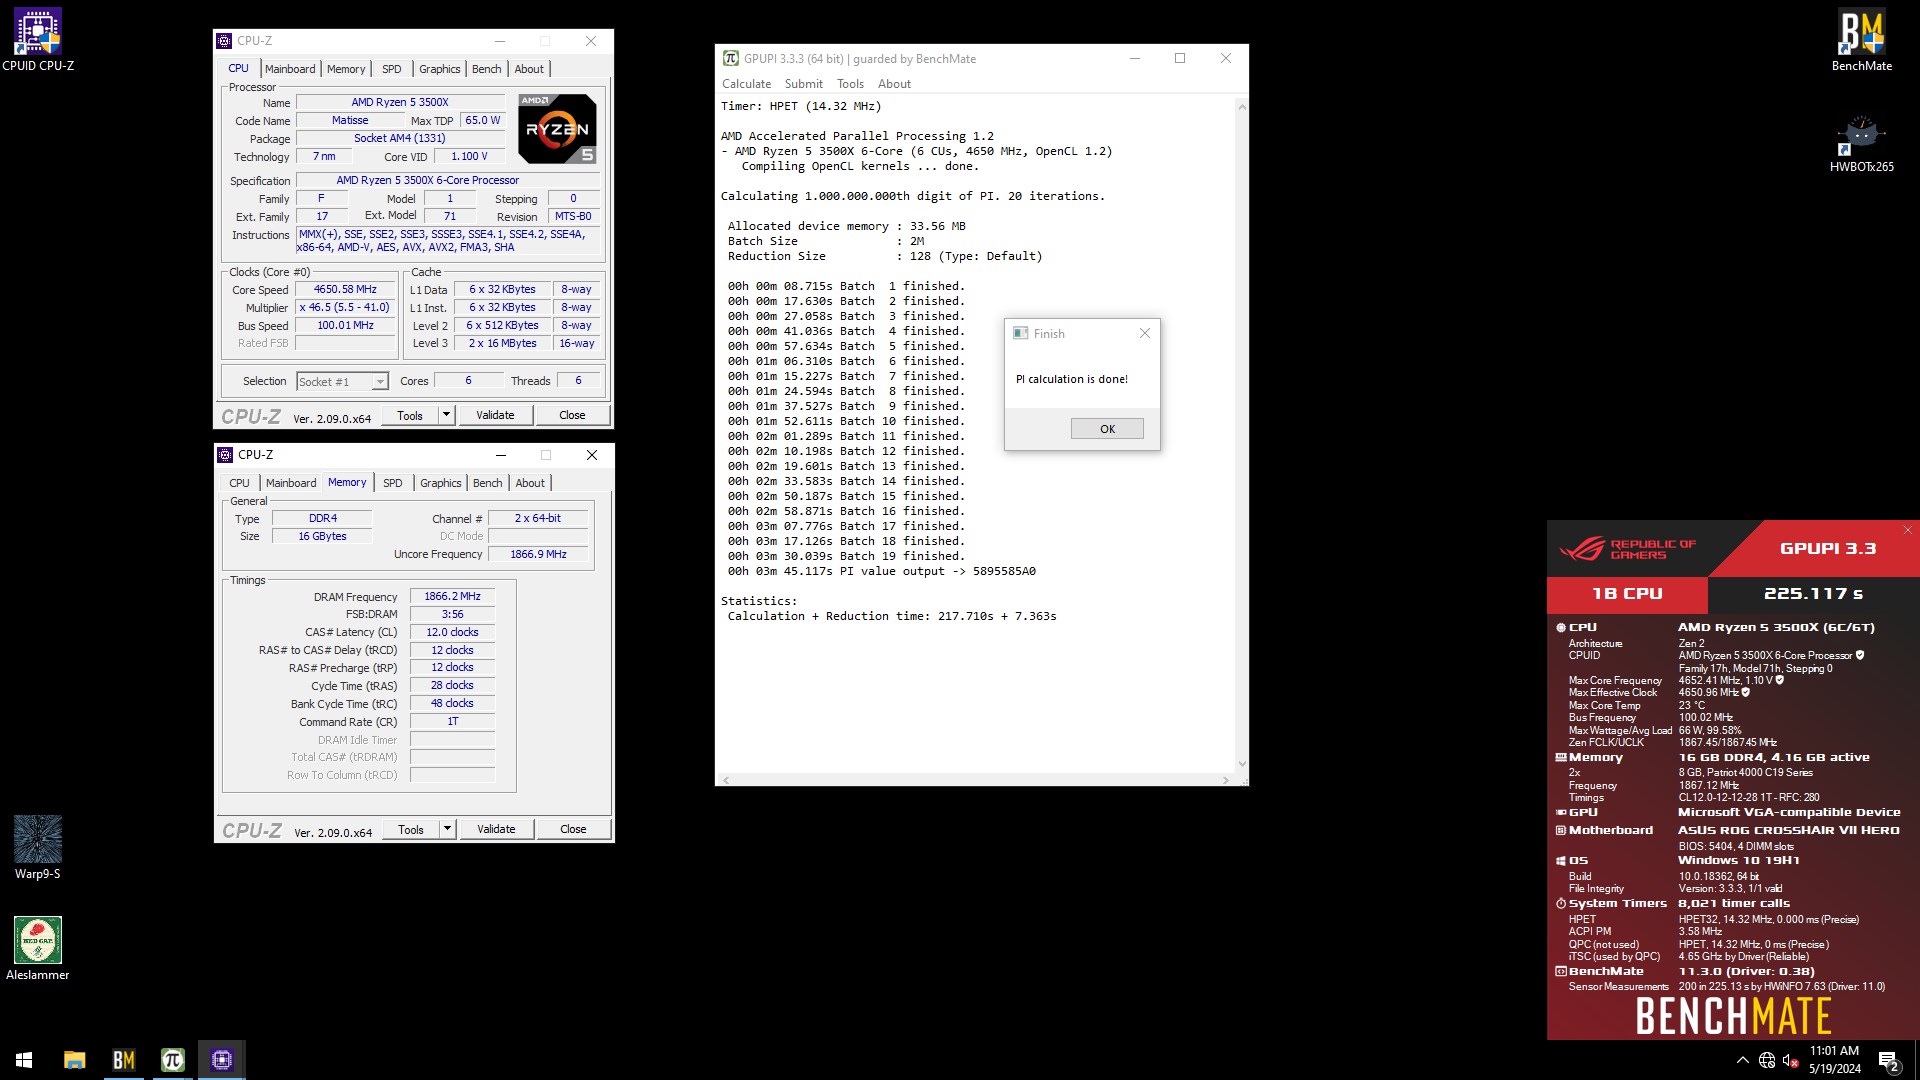This screenshot has height=1080, width=1920.
Task: Open the About menu in GPUPI
Action: (x=894, y=84)
